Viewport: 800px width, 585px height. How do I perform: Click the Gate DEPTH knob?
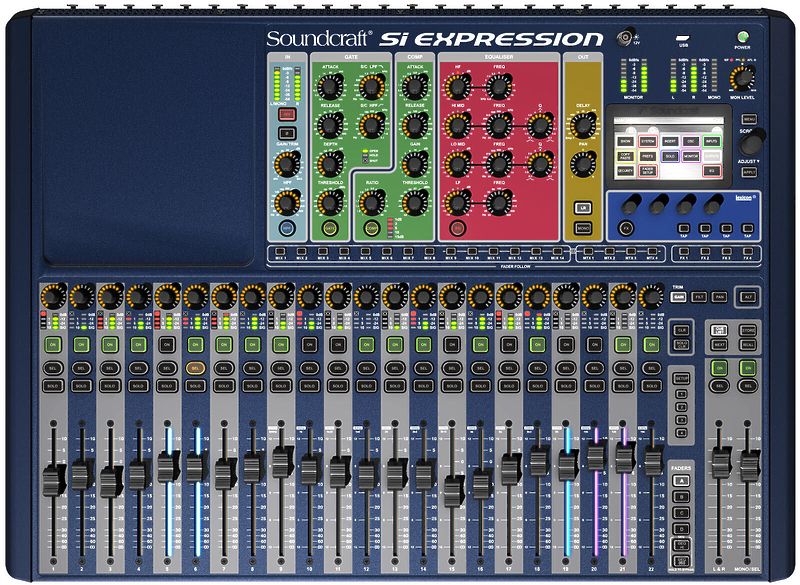(330, 164)
